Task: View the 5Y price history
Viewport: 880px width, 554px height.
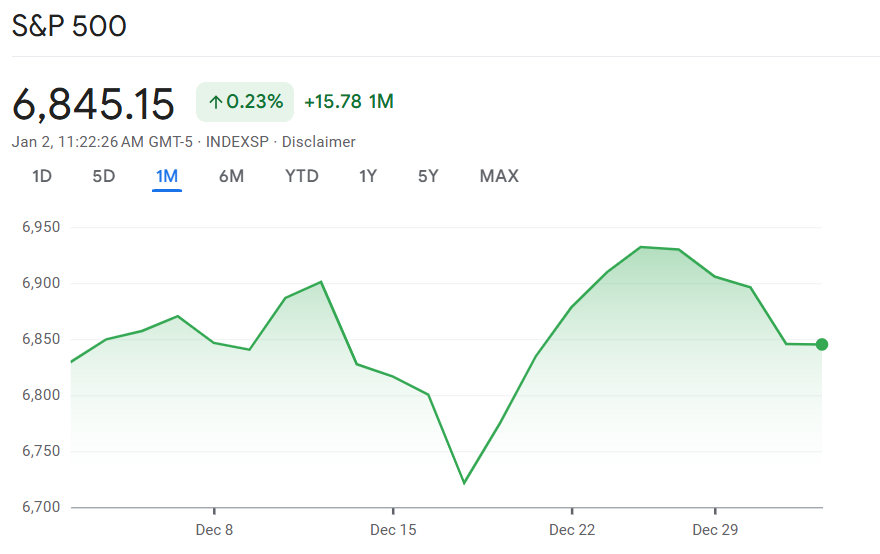Action: pos(428,177)
